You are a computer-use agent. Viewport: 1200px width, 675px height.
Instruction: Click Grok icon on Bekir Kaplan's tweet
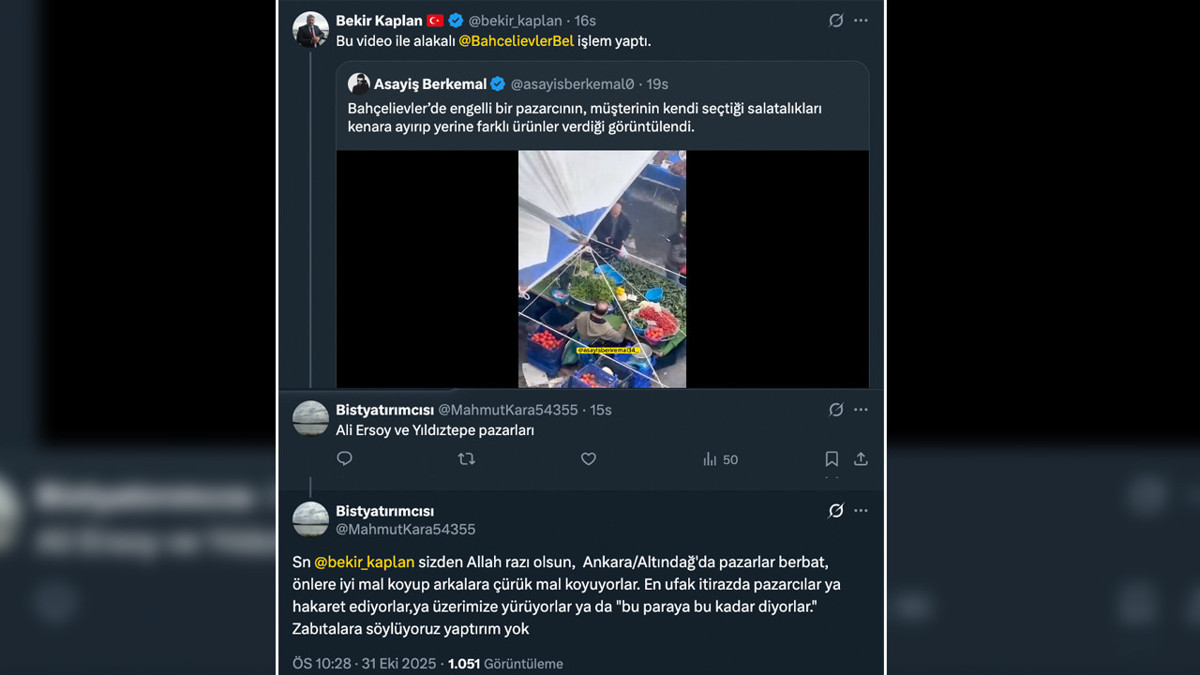pos(836,20)
